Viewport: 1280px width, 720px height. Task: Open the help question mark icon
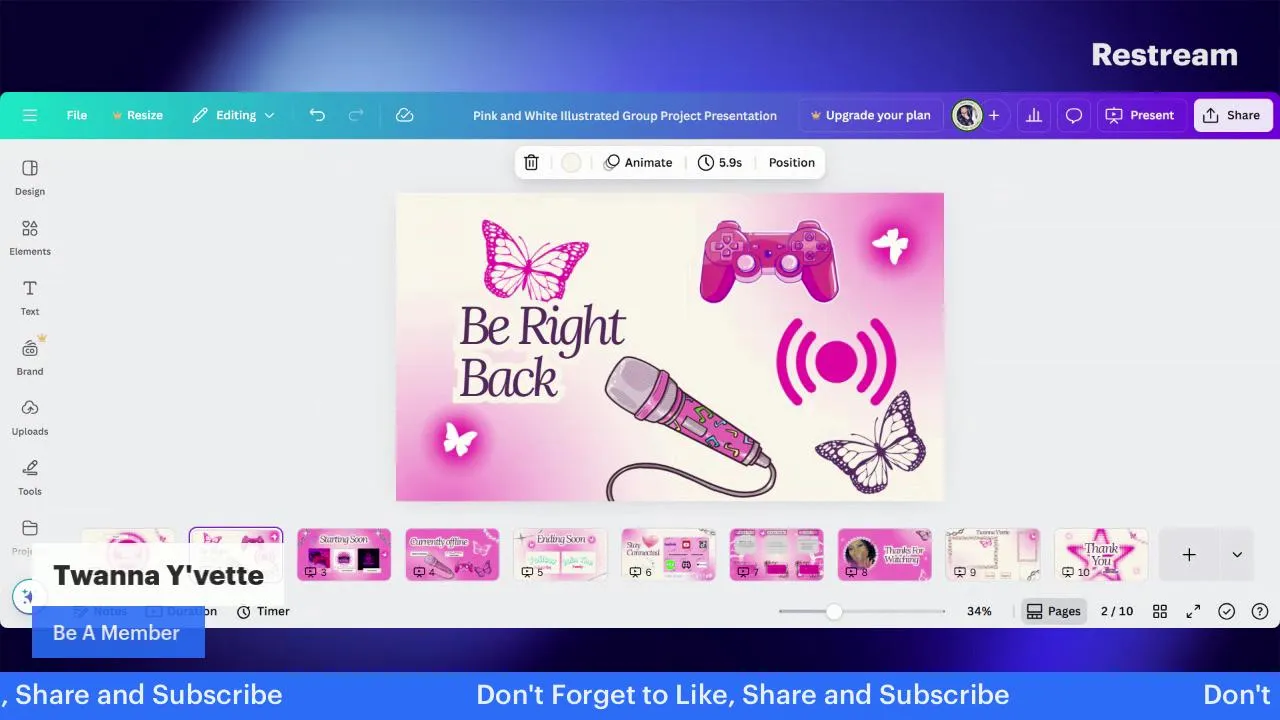point(1260,611)
